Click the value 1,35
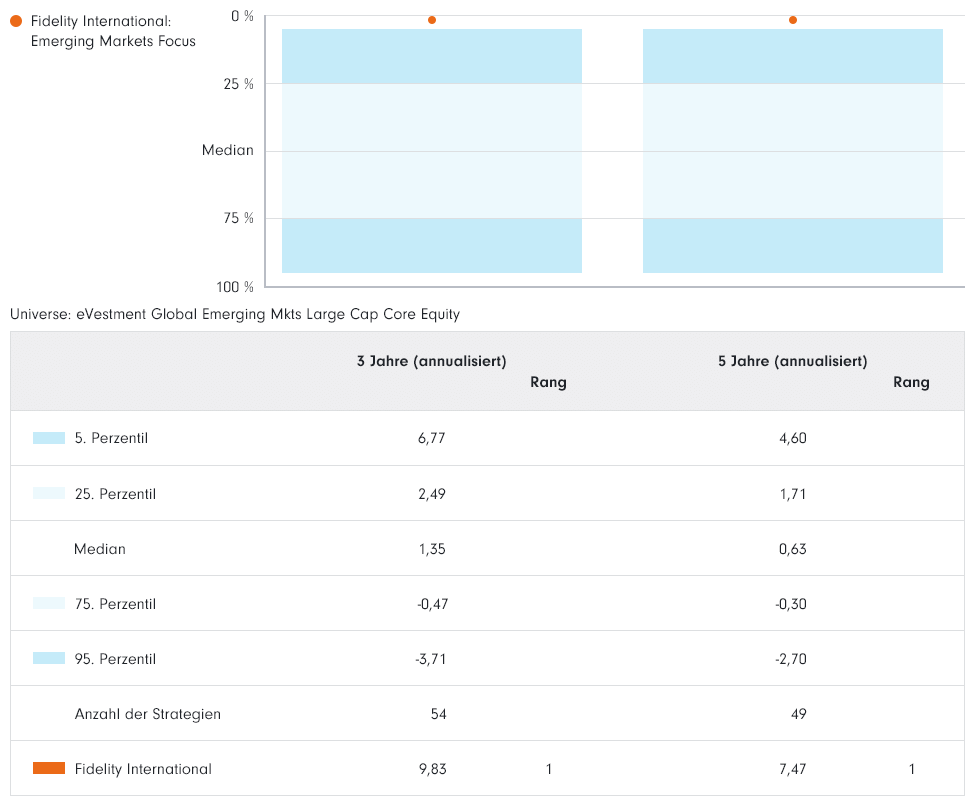This screenshot has height=806, width=975. (432, 549)
